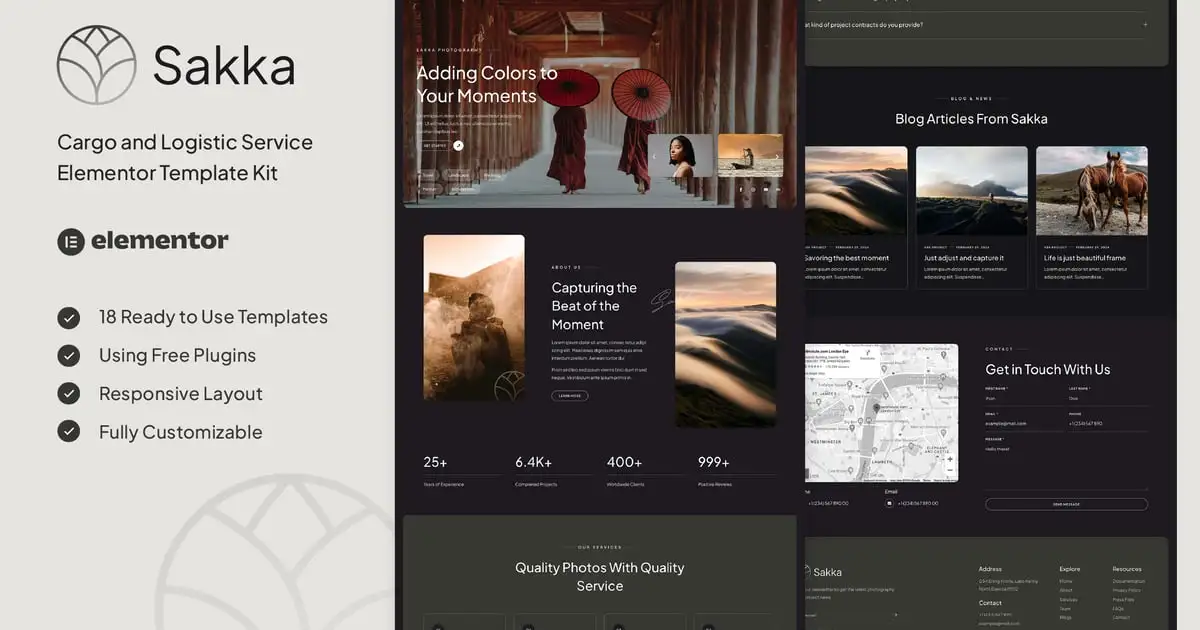
Task: Click the 'Fully Customizable' text
Action: pos(180,432)
